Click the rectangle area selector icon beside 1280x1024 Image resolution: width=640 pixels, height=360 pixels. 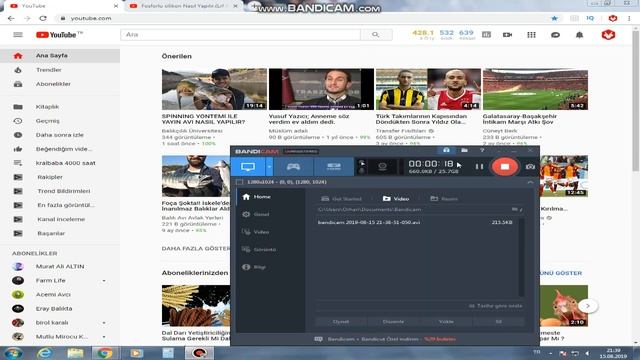[x=240, y=182]
